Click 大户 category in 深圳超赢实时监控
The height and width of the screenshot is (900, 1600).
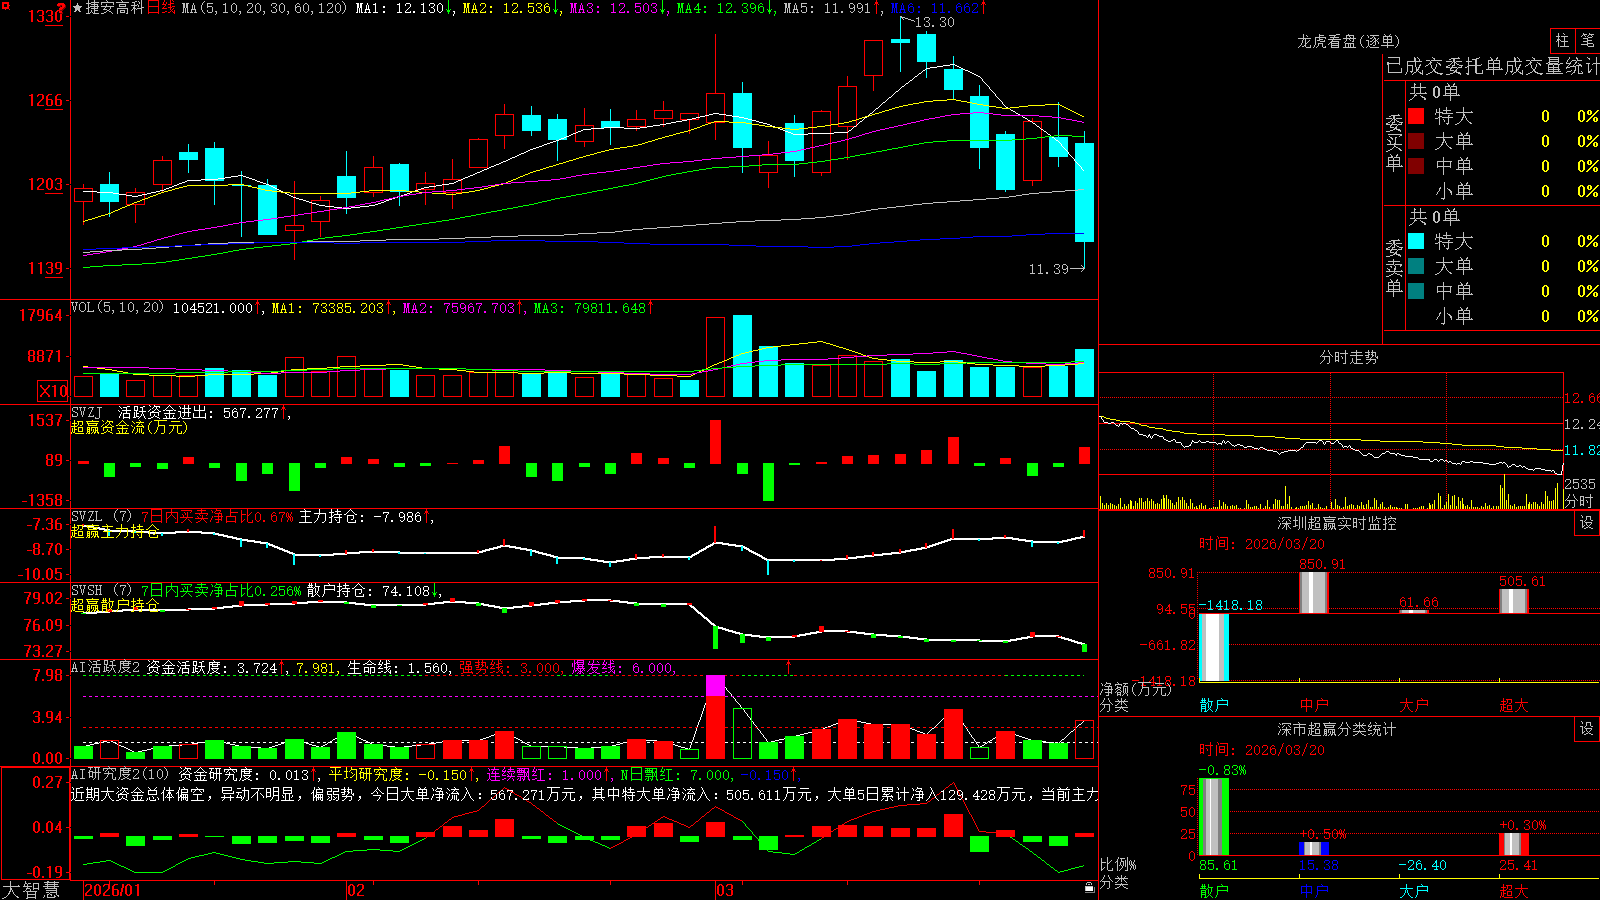tap(1414, 705)
